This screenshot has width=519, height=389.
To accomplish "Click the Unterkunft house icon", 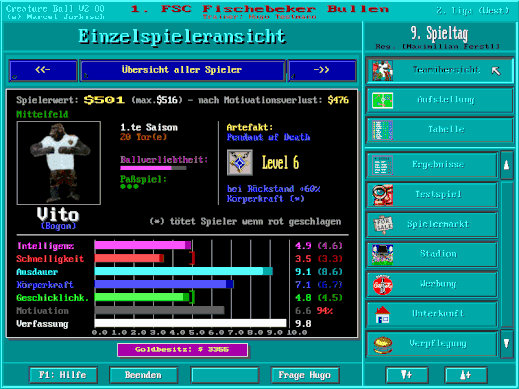I will coord(382,315).
